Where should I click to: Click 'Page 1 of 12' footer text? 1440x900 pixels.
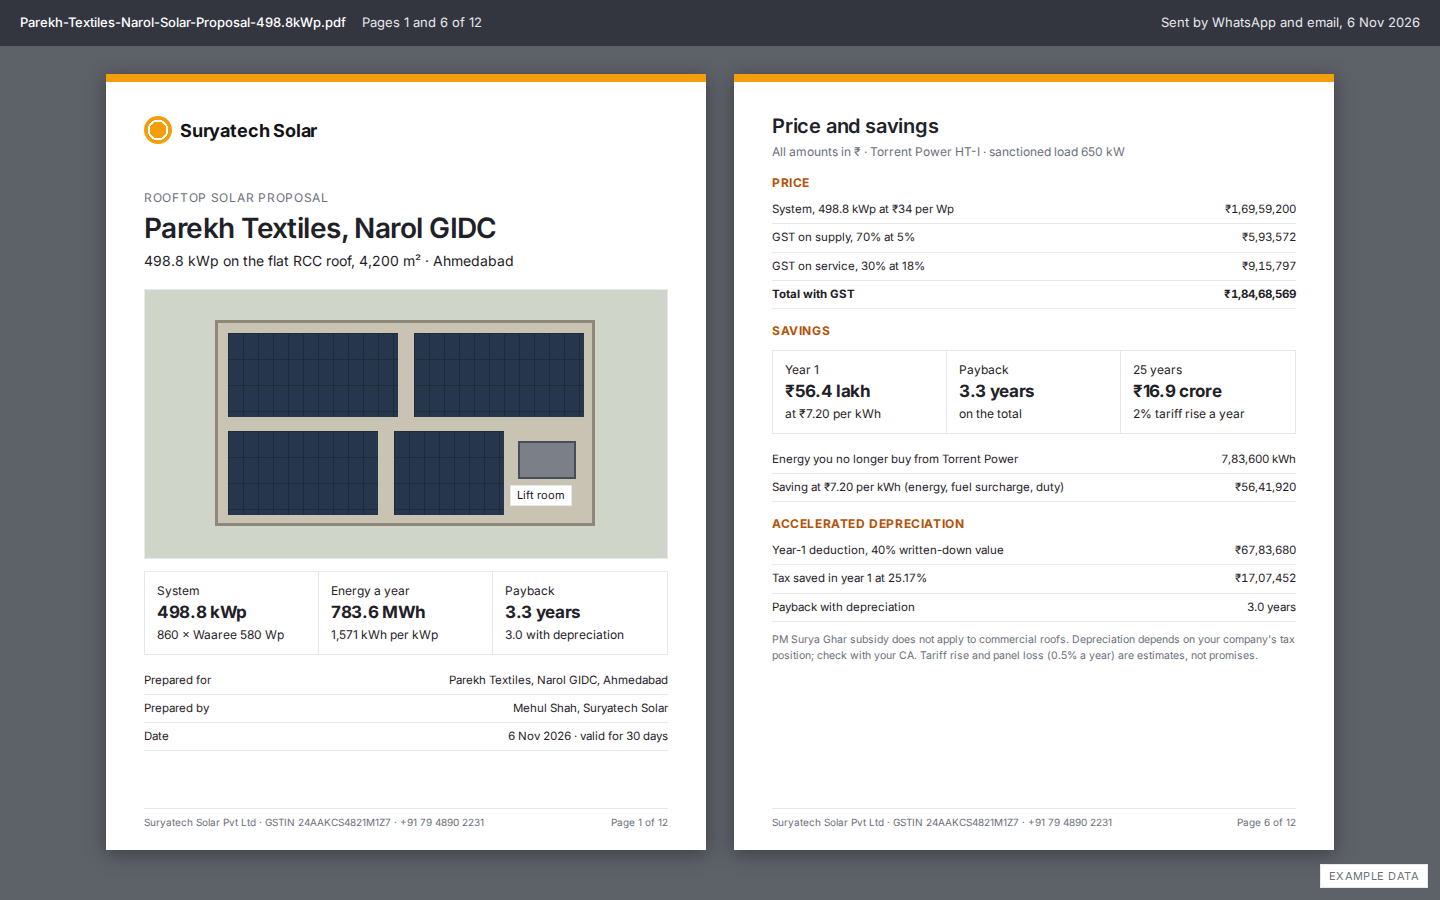pyautogui.click(x=639, y=823)
